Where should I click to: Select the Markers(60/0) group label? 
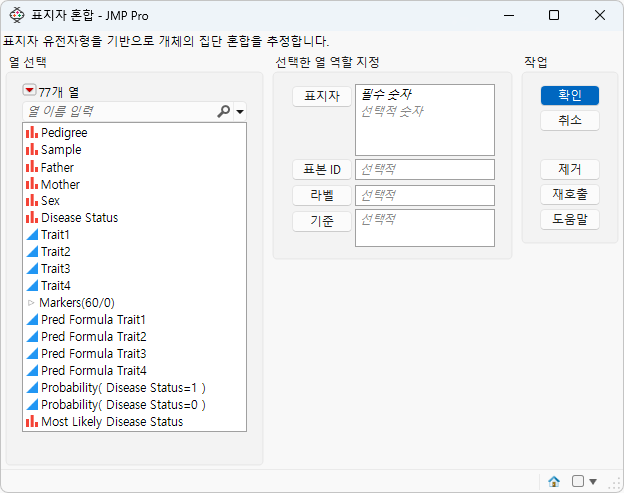point(77,303)
